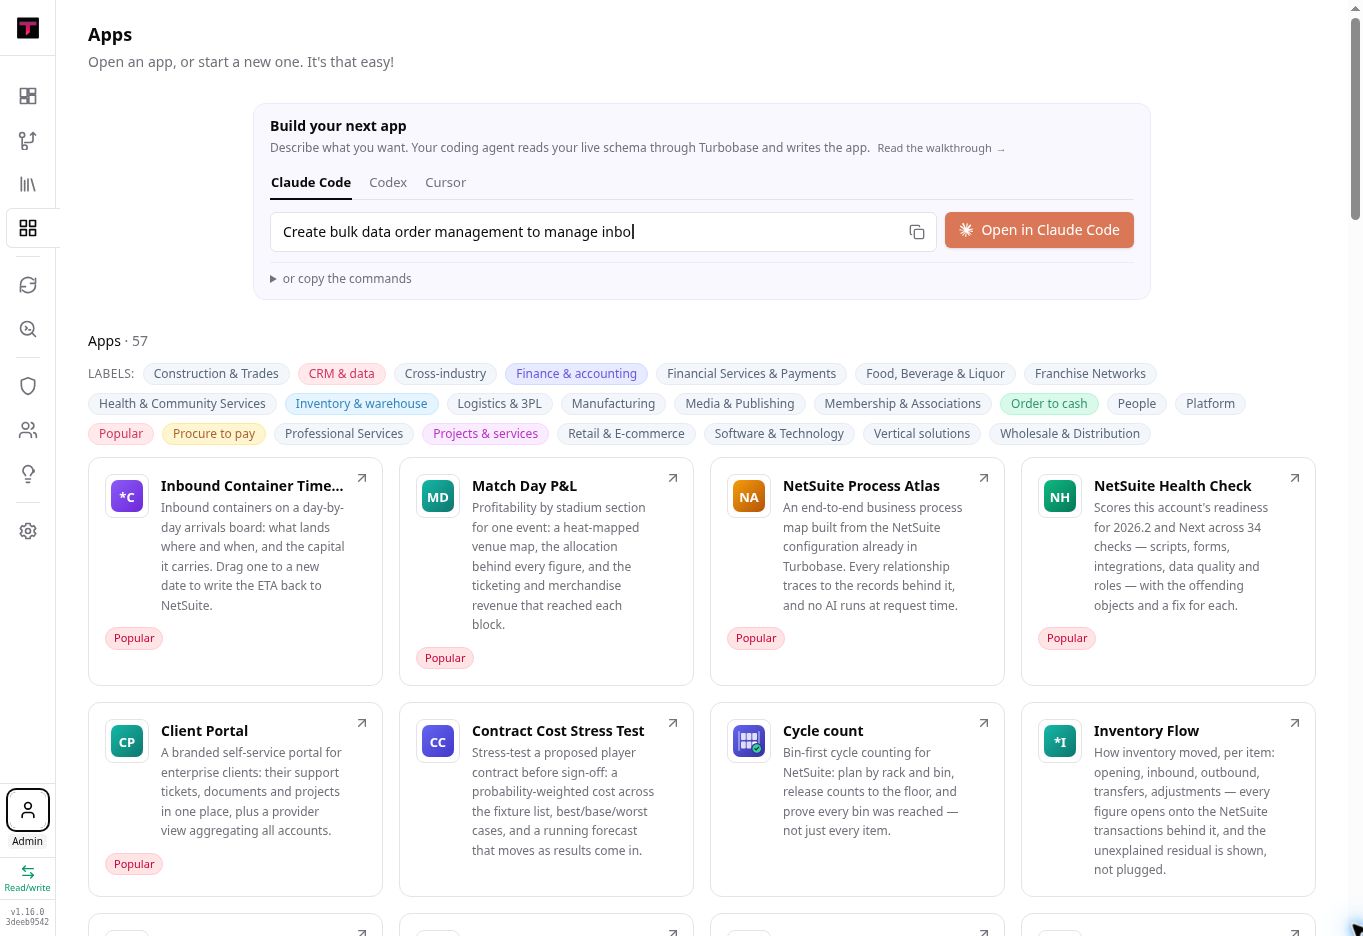Screen dimensions: 1363x936
Task: Open Inbound Container Timeline external arrow
Action: pyautogui.click(x=362, y=478)
